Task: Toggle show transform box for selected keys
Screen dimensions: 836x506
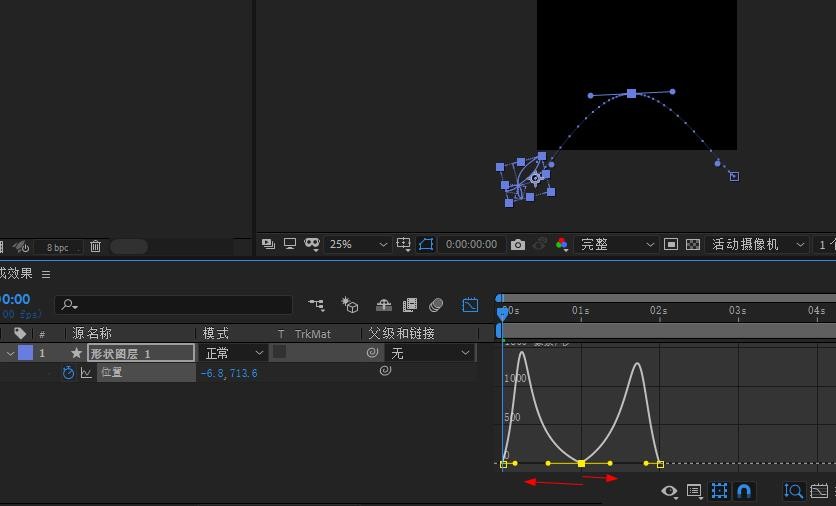Action: [719, 491]
